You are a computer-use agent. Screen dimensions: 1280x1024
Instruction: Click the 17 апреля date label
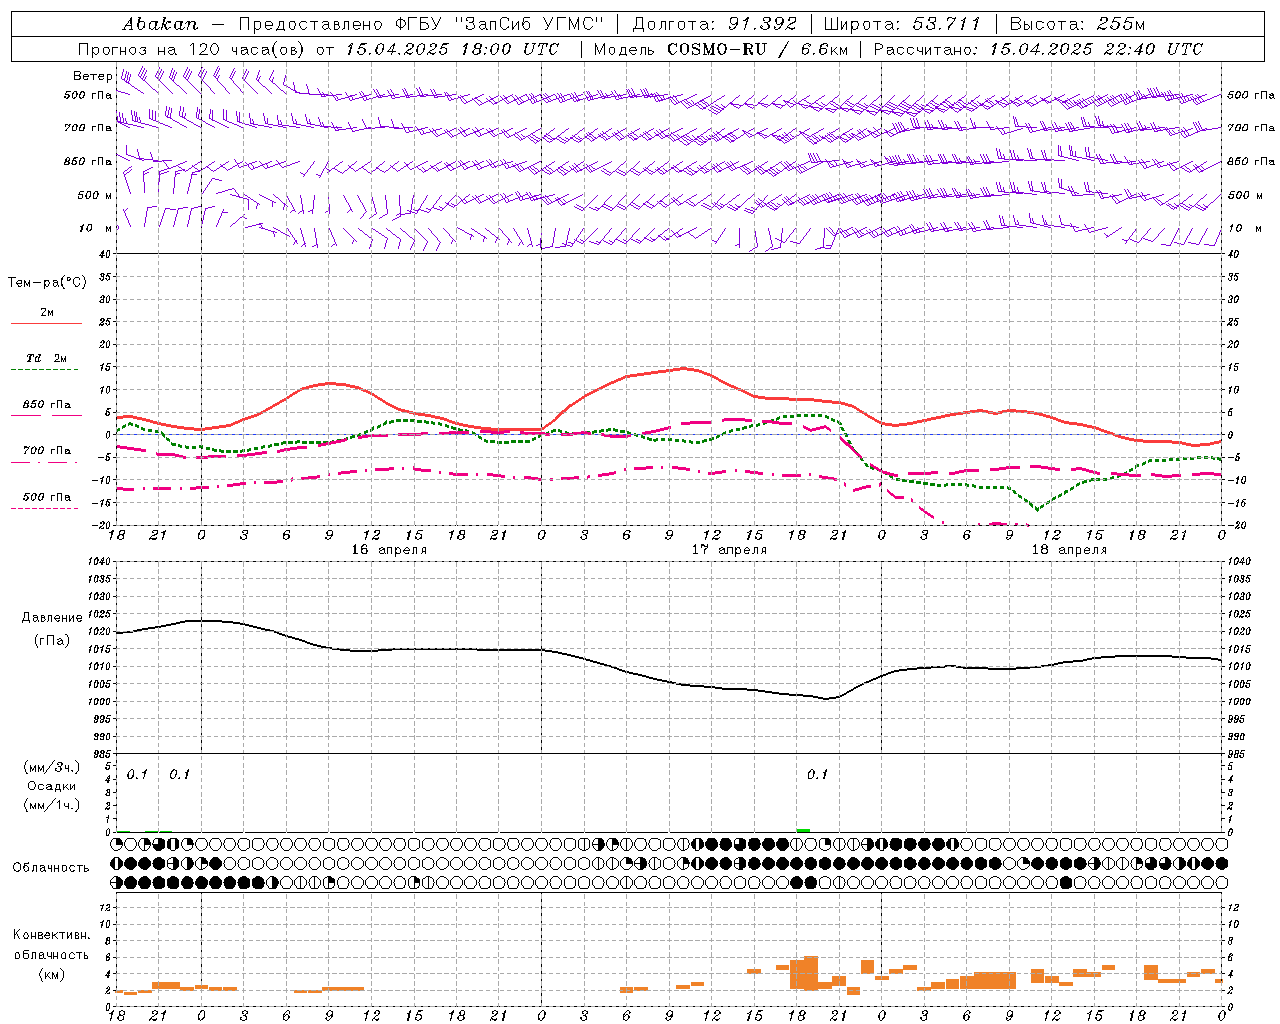(729, 550)
